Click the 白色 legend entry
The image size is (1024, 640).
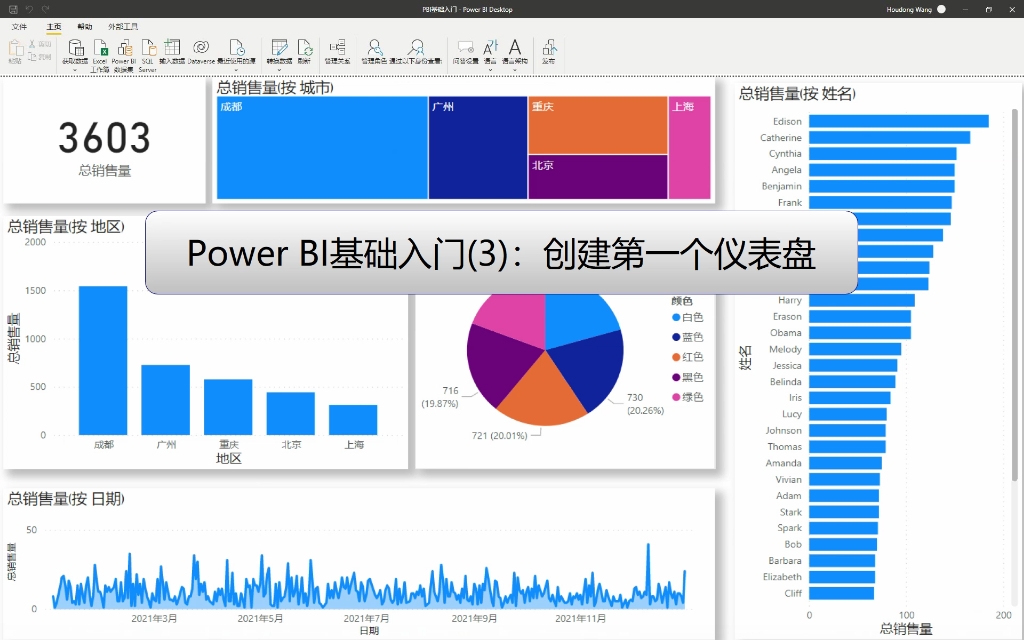pyautogui.click(x=688, y=317)
